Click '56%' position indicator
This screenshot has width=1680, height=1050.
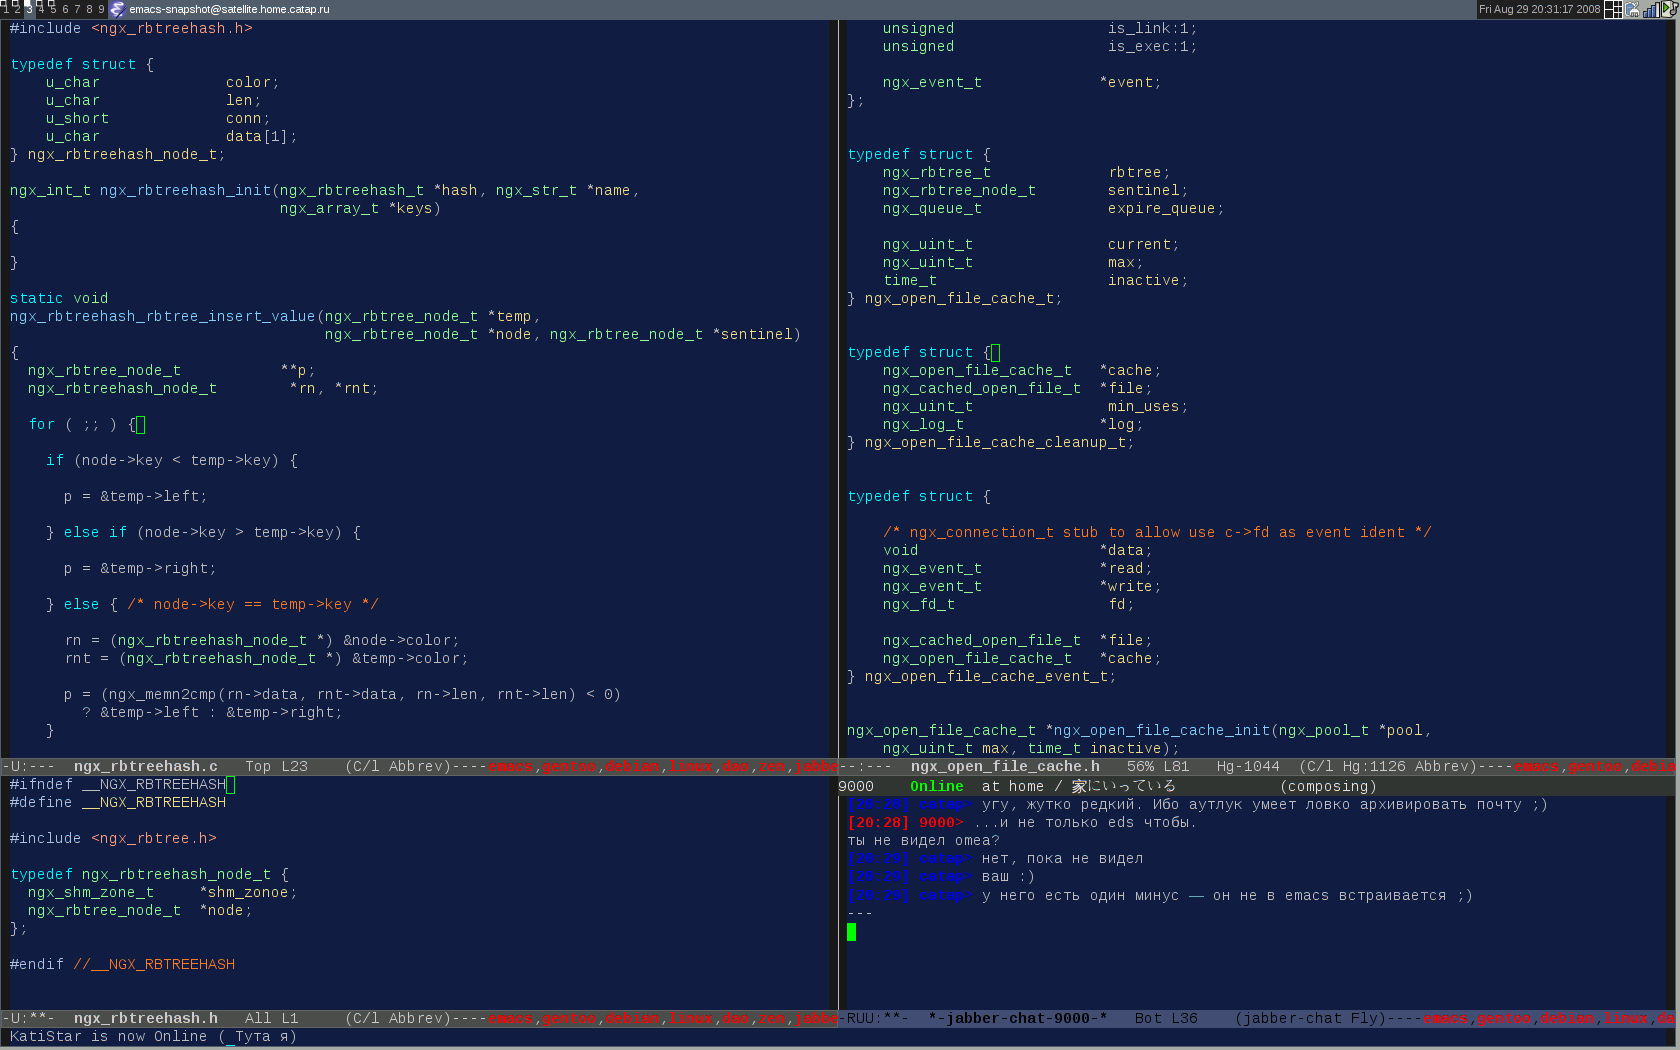[1140, 767]
